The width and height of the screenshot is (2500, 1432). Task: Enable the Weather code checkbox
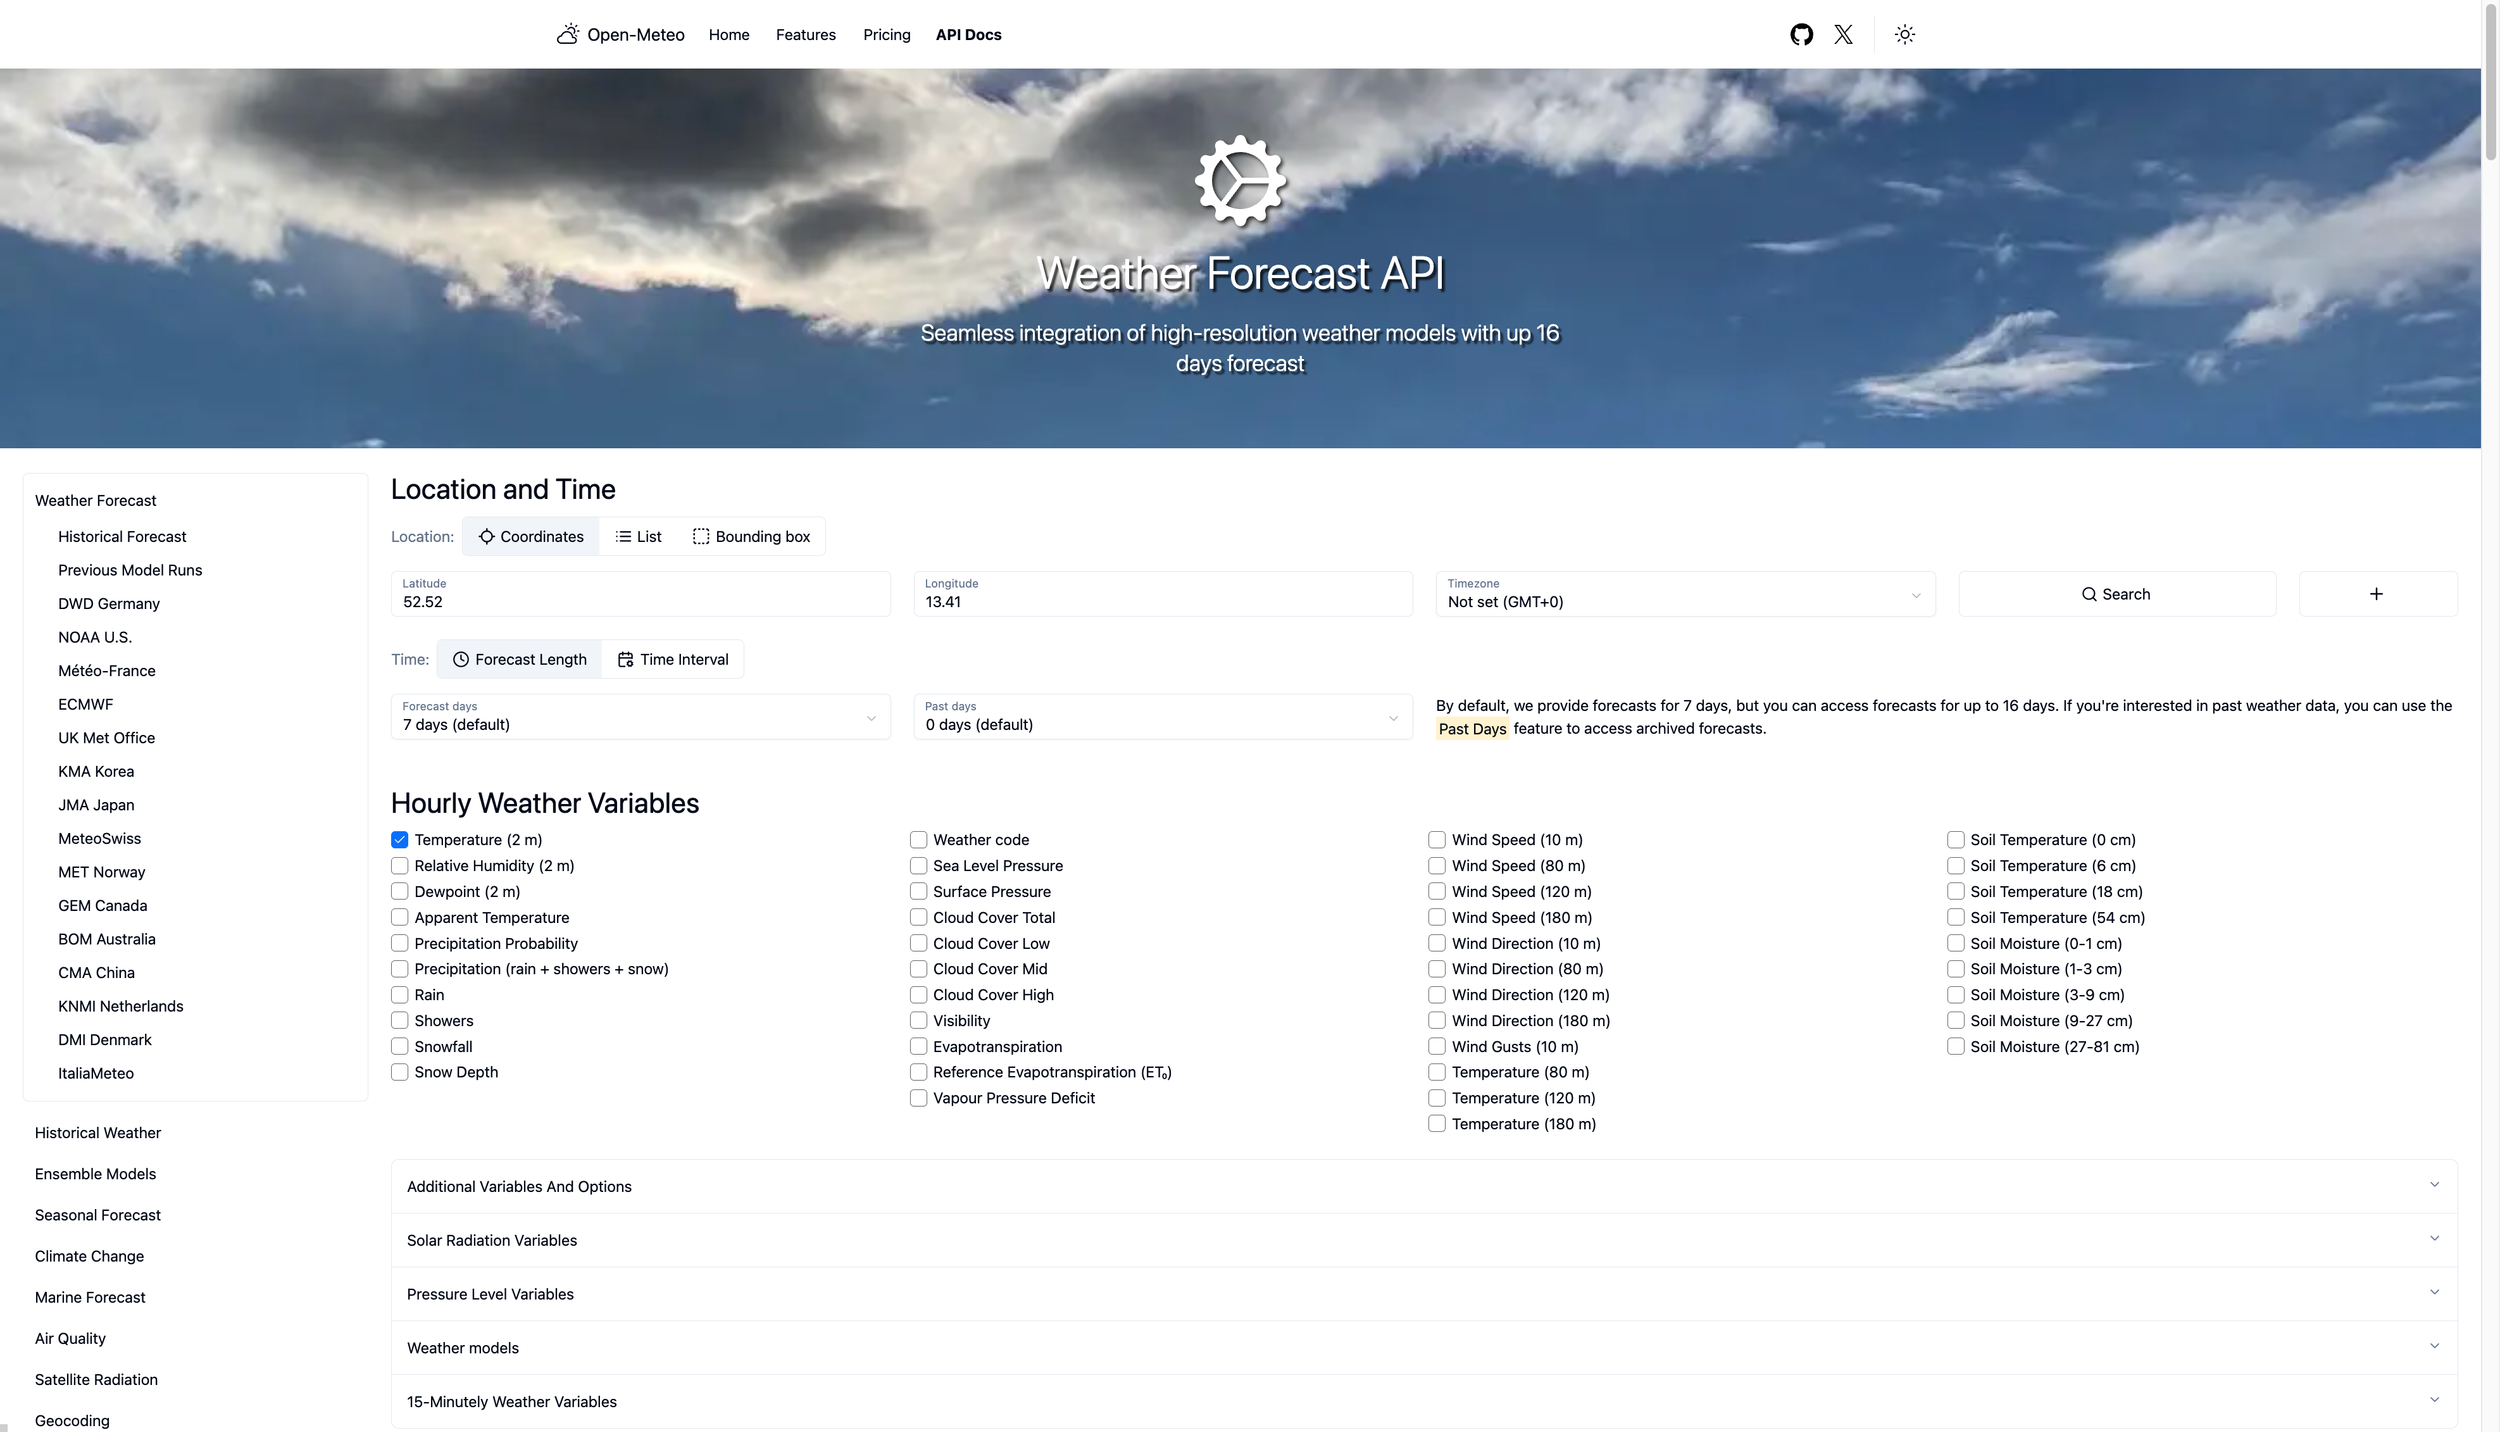[x=918, y=840]
